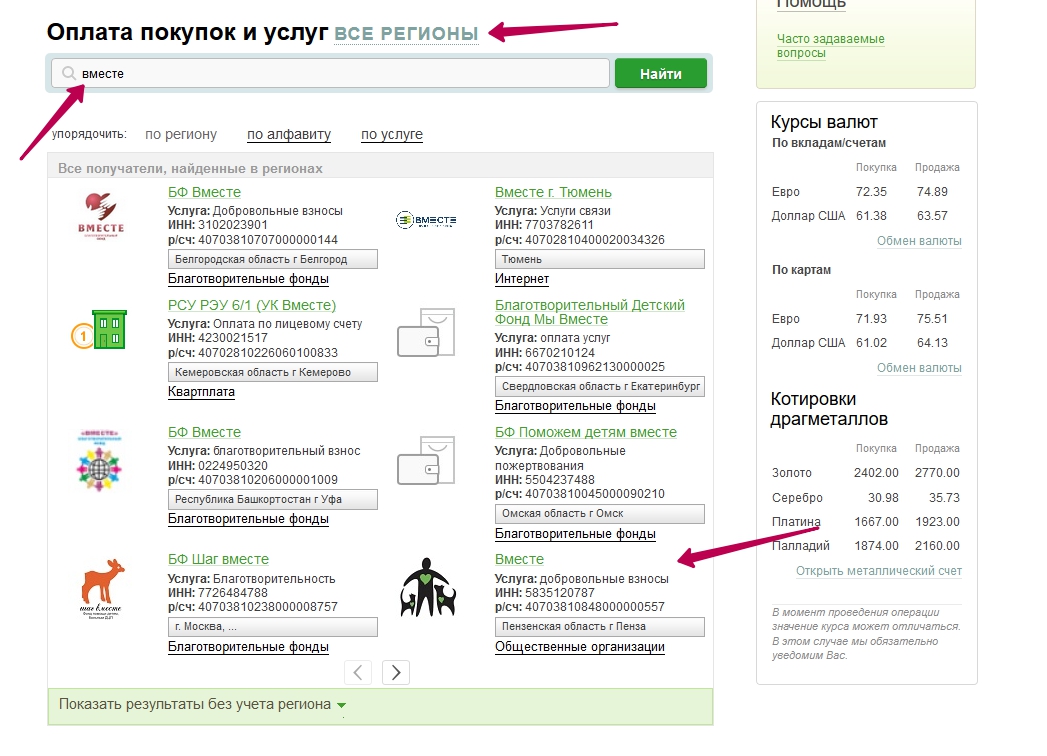1047x756 pixels.
Task: Sort recipients по услуге
Action: [392, 134]
